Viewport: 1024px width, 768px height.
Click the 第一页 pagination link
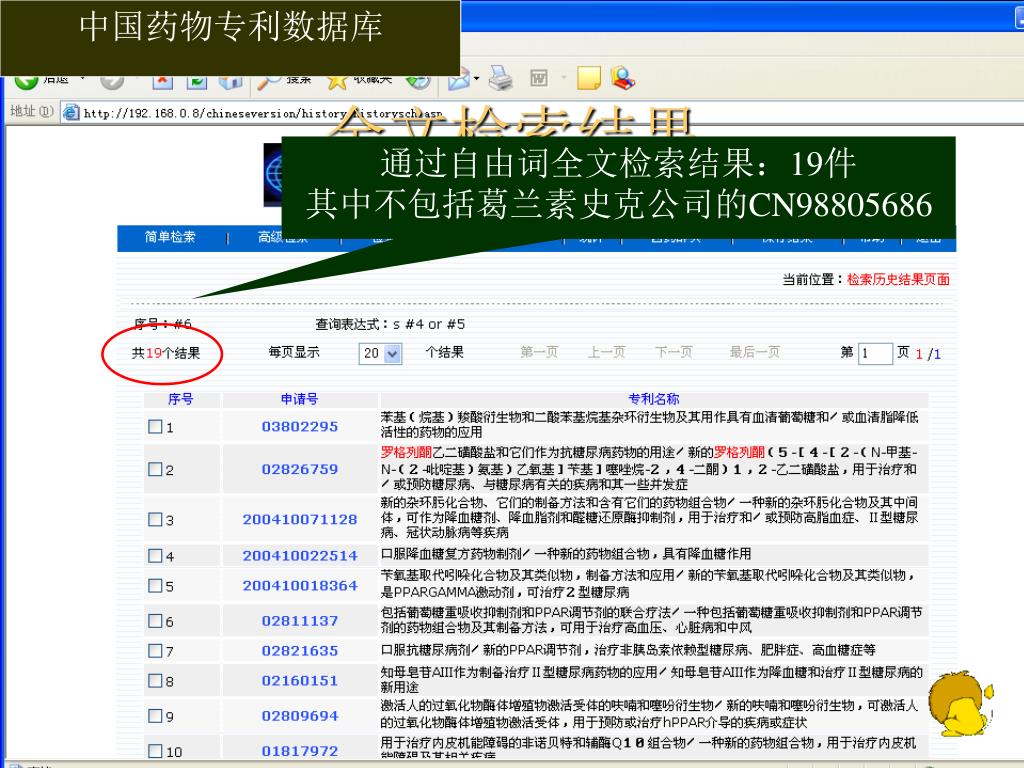coord(539,352)
